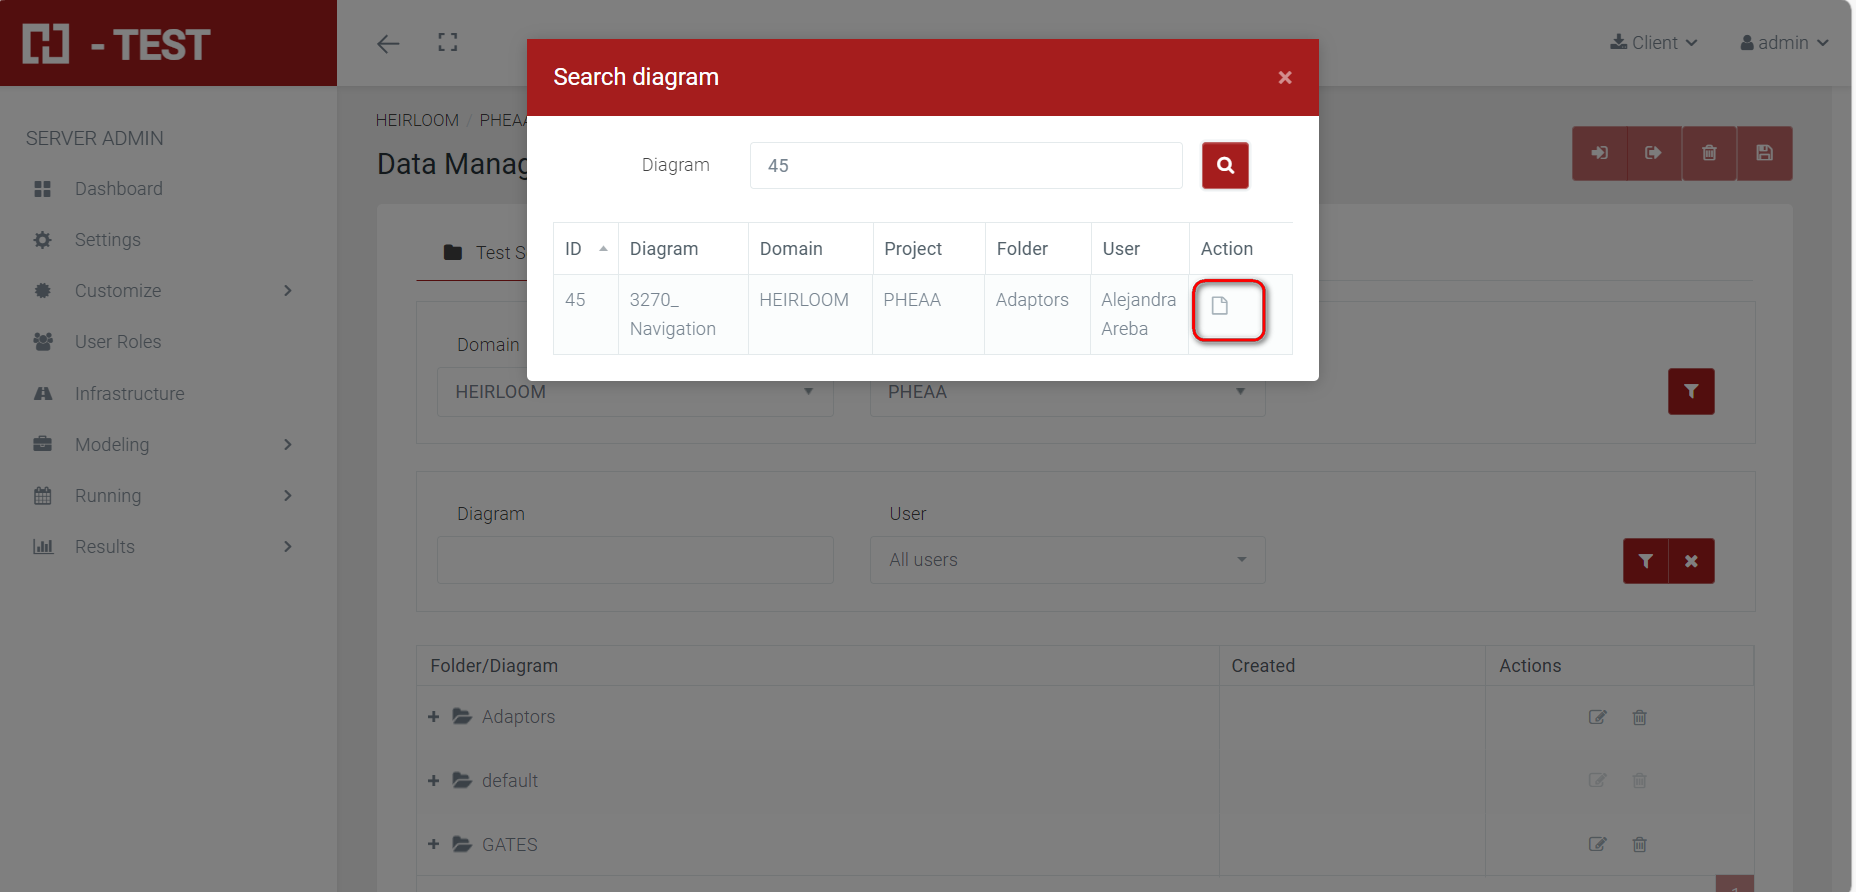Clear the diagram filter with X button
This screenshot has width=1856, height=892.
[1691, 561]
